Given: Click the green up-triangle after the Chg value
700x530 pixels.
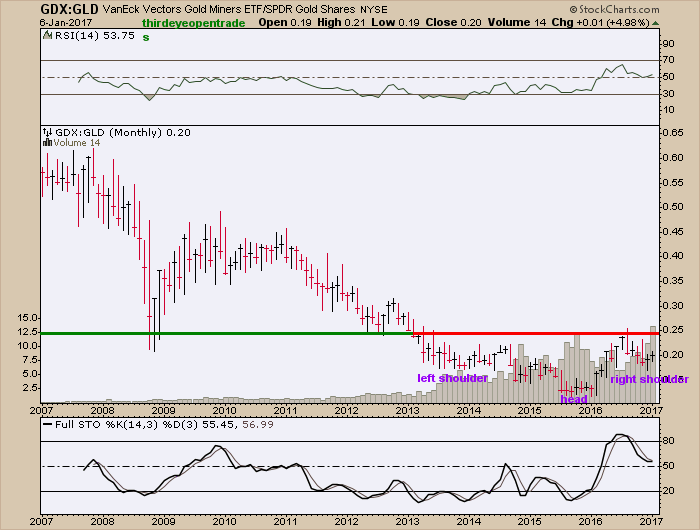Looking at the screenshot, I should tap(655, 23).
